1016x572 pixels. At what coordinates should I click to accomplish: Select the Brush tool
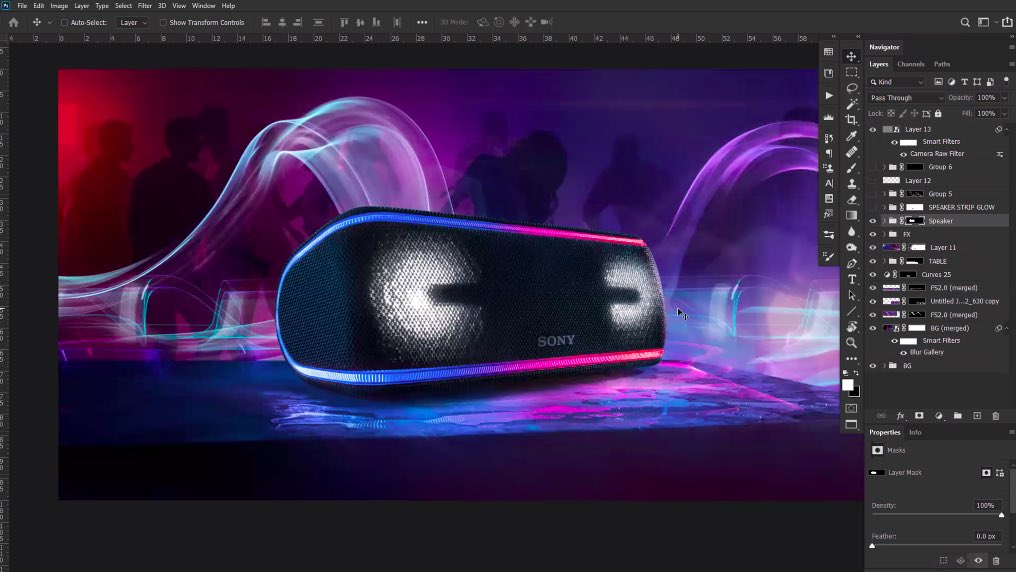(x=851, y=168)
